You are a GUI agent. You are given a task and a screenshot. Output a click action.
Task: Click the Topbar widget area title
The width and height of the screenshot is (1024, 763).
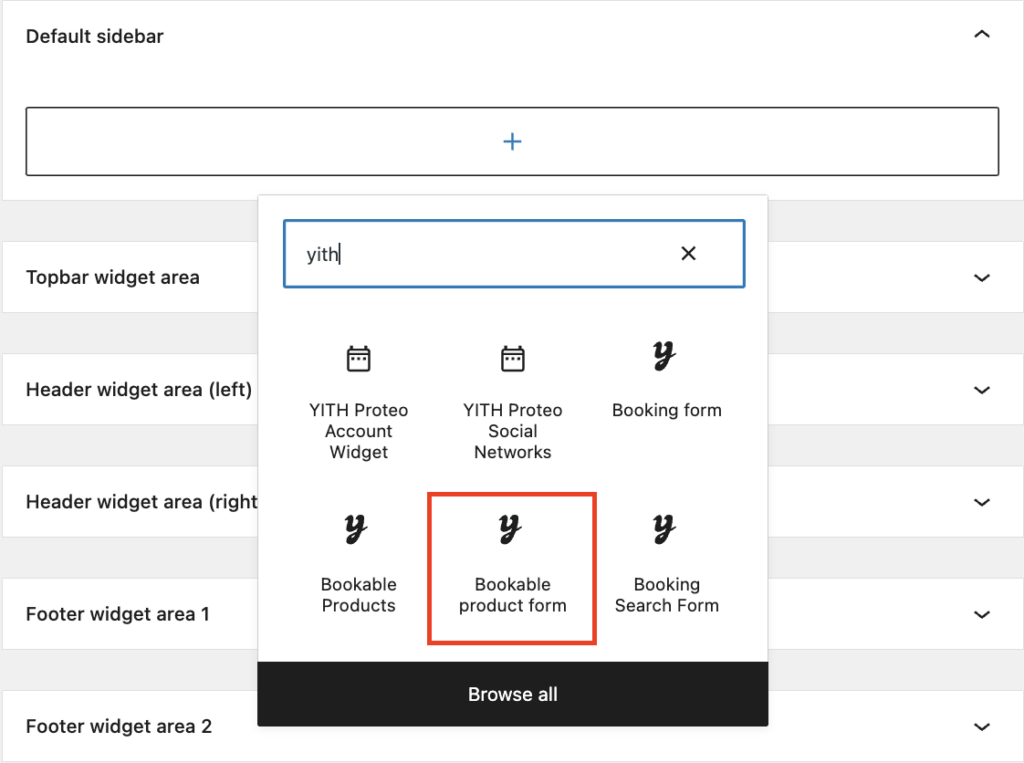pyautogui.click(x=112, y=278)
